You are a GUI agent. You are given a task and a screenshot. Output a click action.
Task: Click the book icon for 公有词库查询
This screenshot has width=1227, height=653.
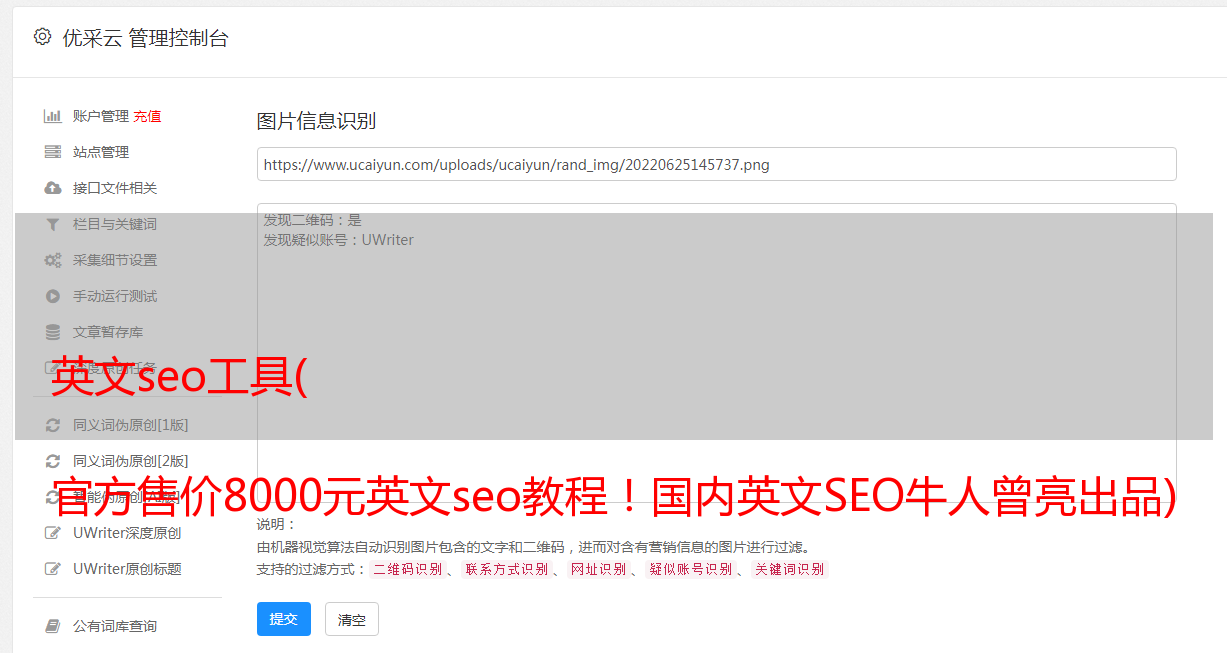(x=53, y=626)
